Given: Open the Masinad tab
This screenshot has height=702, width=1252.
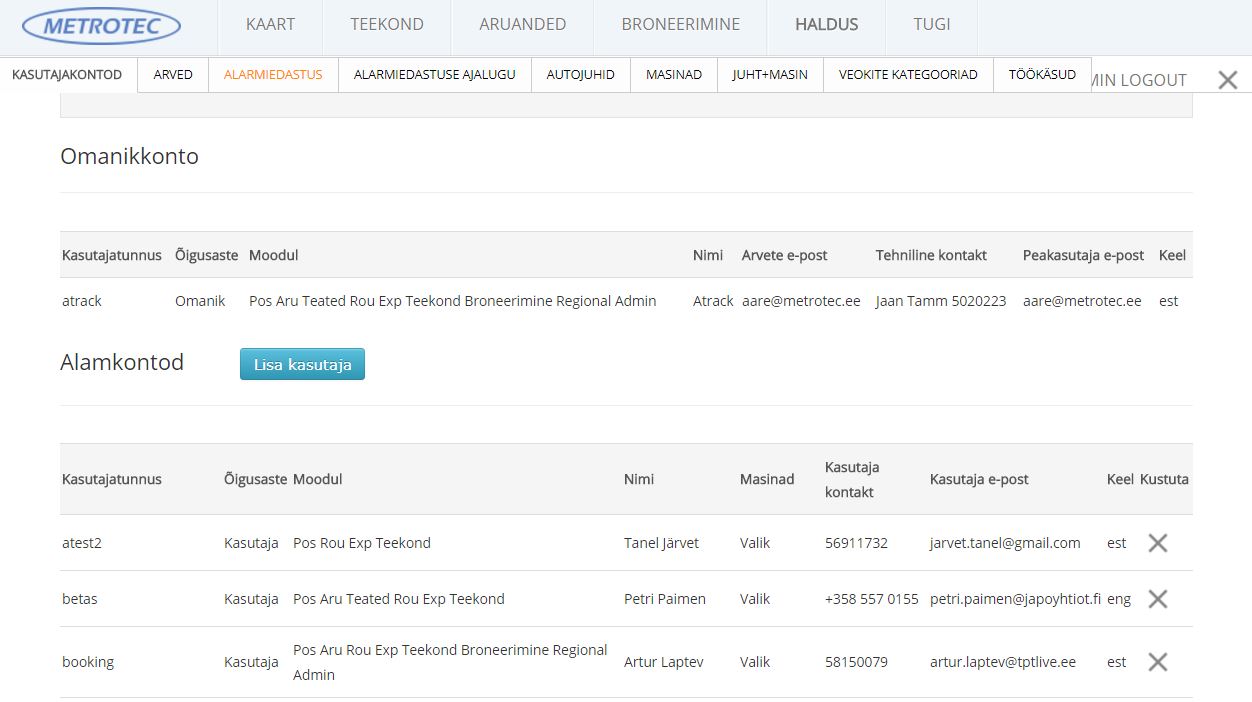Looking at the screenshot, I should (673, 75).
